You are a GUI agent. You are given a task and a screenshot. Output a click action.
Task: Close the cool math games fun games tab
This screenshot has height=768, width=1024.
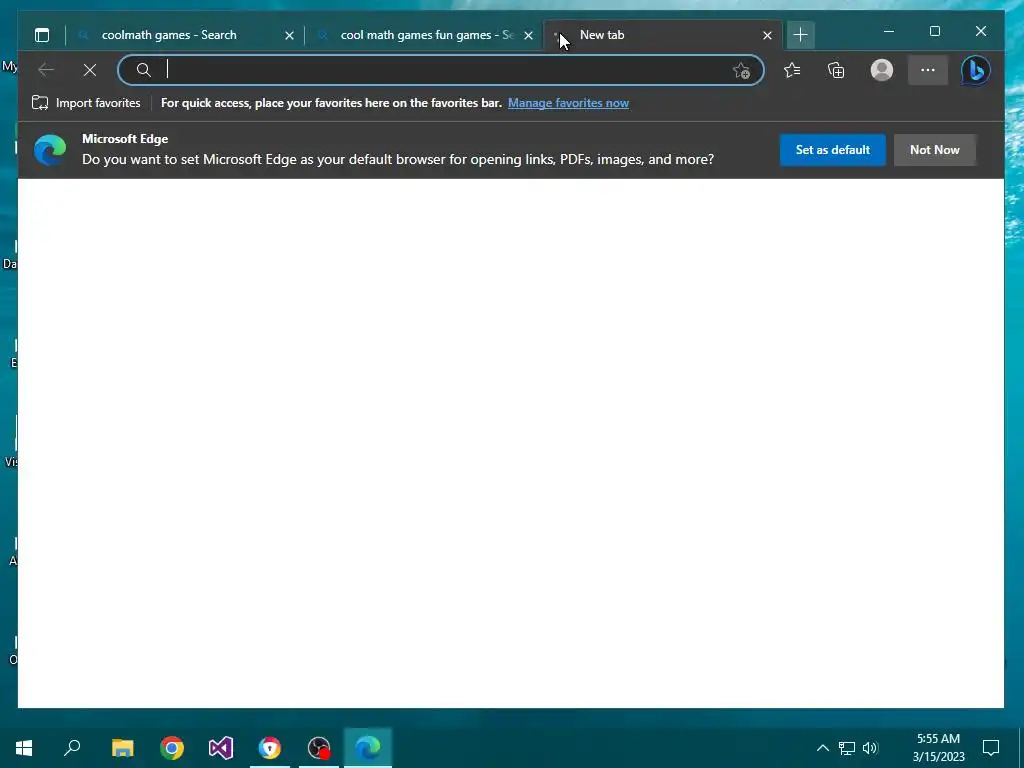528,35
